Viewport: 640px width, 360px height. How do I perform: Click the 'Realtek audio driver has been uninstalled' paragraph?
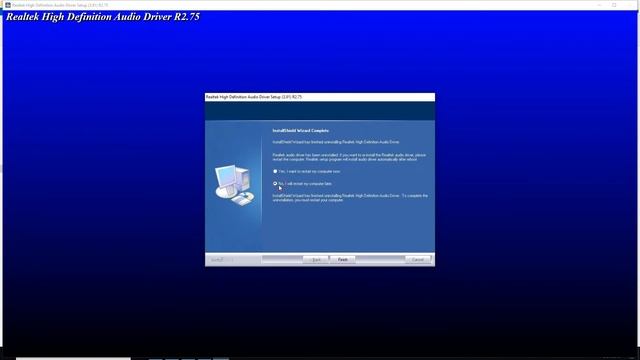click(x=349, y=157)
